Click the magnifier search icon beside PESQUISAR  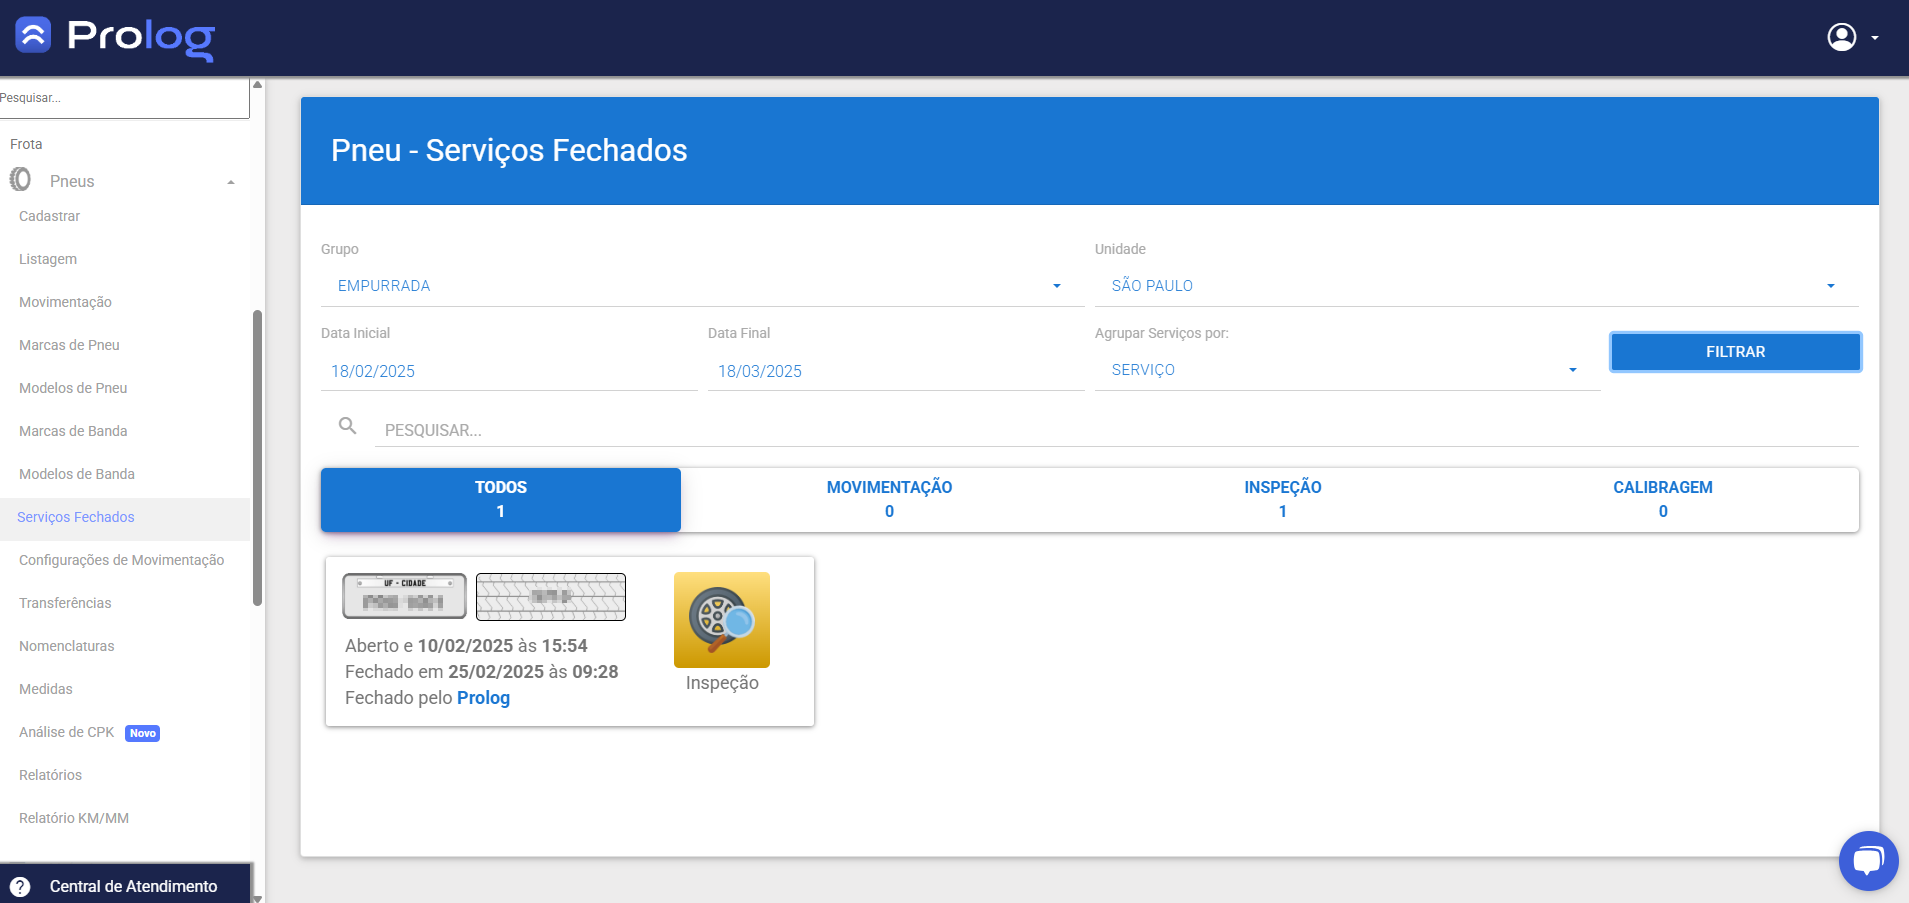click(347, 427)
